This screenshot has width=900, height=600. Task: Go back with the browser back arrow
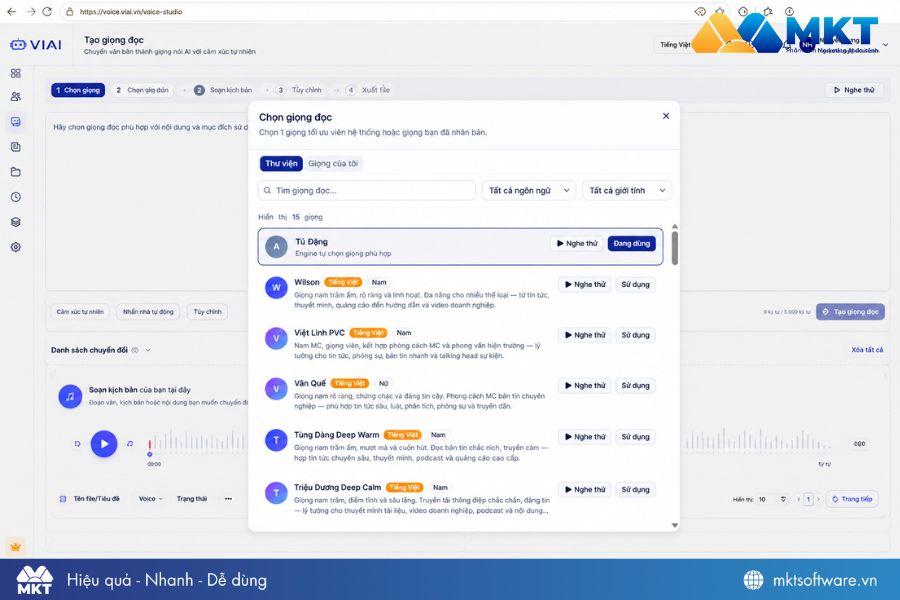pos(11,11)
